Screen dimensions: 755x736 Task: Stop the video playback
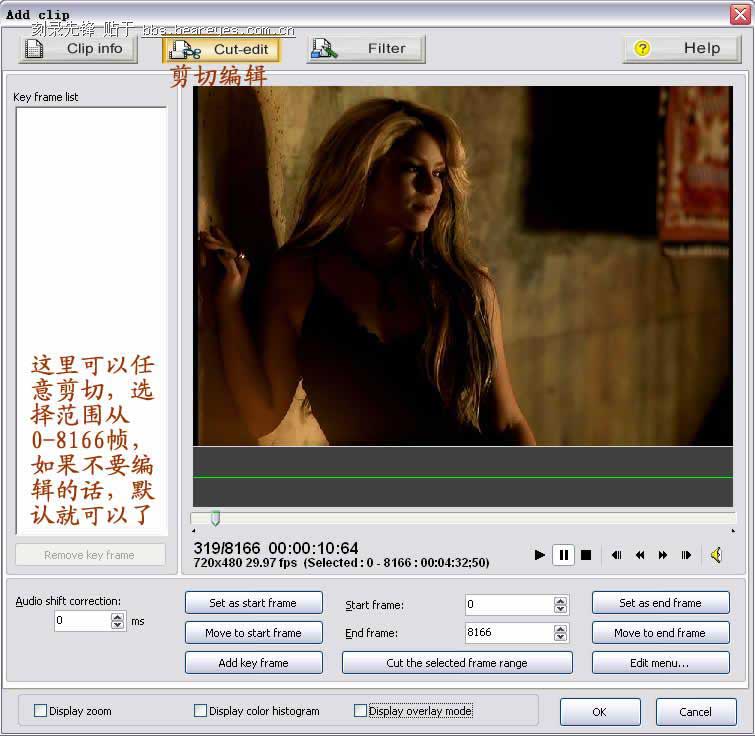click(x=586, y=555)
